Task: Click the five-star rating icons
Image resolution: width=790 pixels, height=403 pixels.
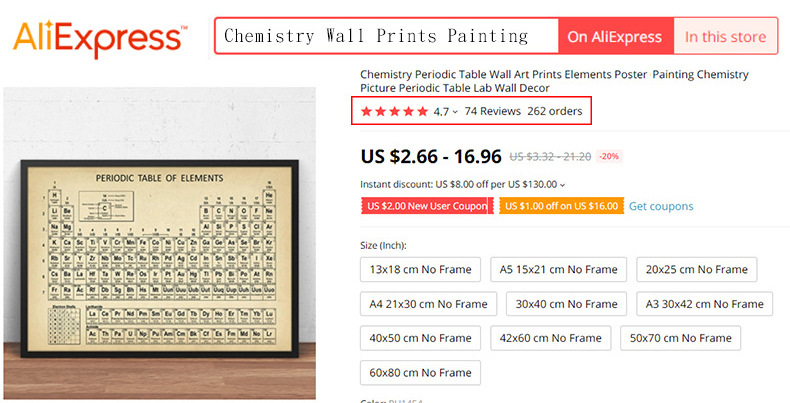Action: (394, 111)
